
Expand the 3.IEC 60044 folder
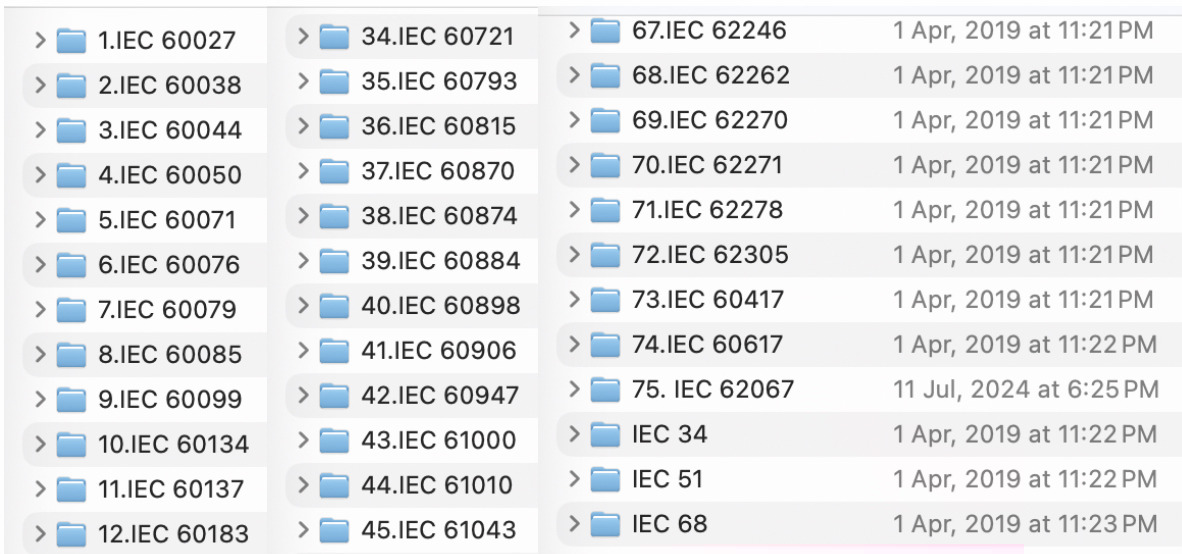[40, 131]
